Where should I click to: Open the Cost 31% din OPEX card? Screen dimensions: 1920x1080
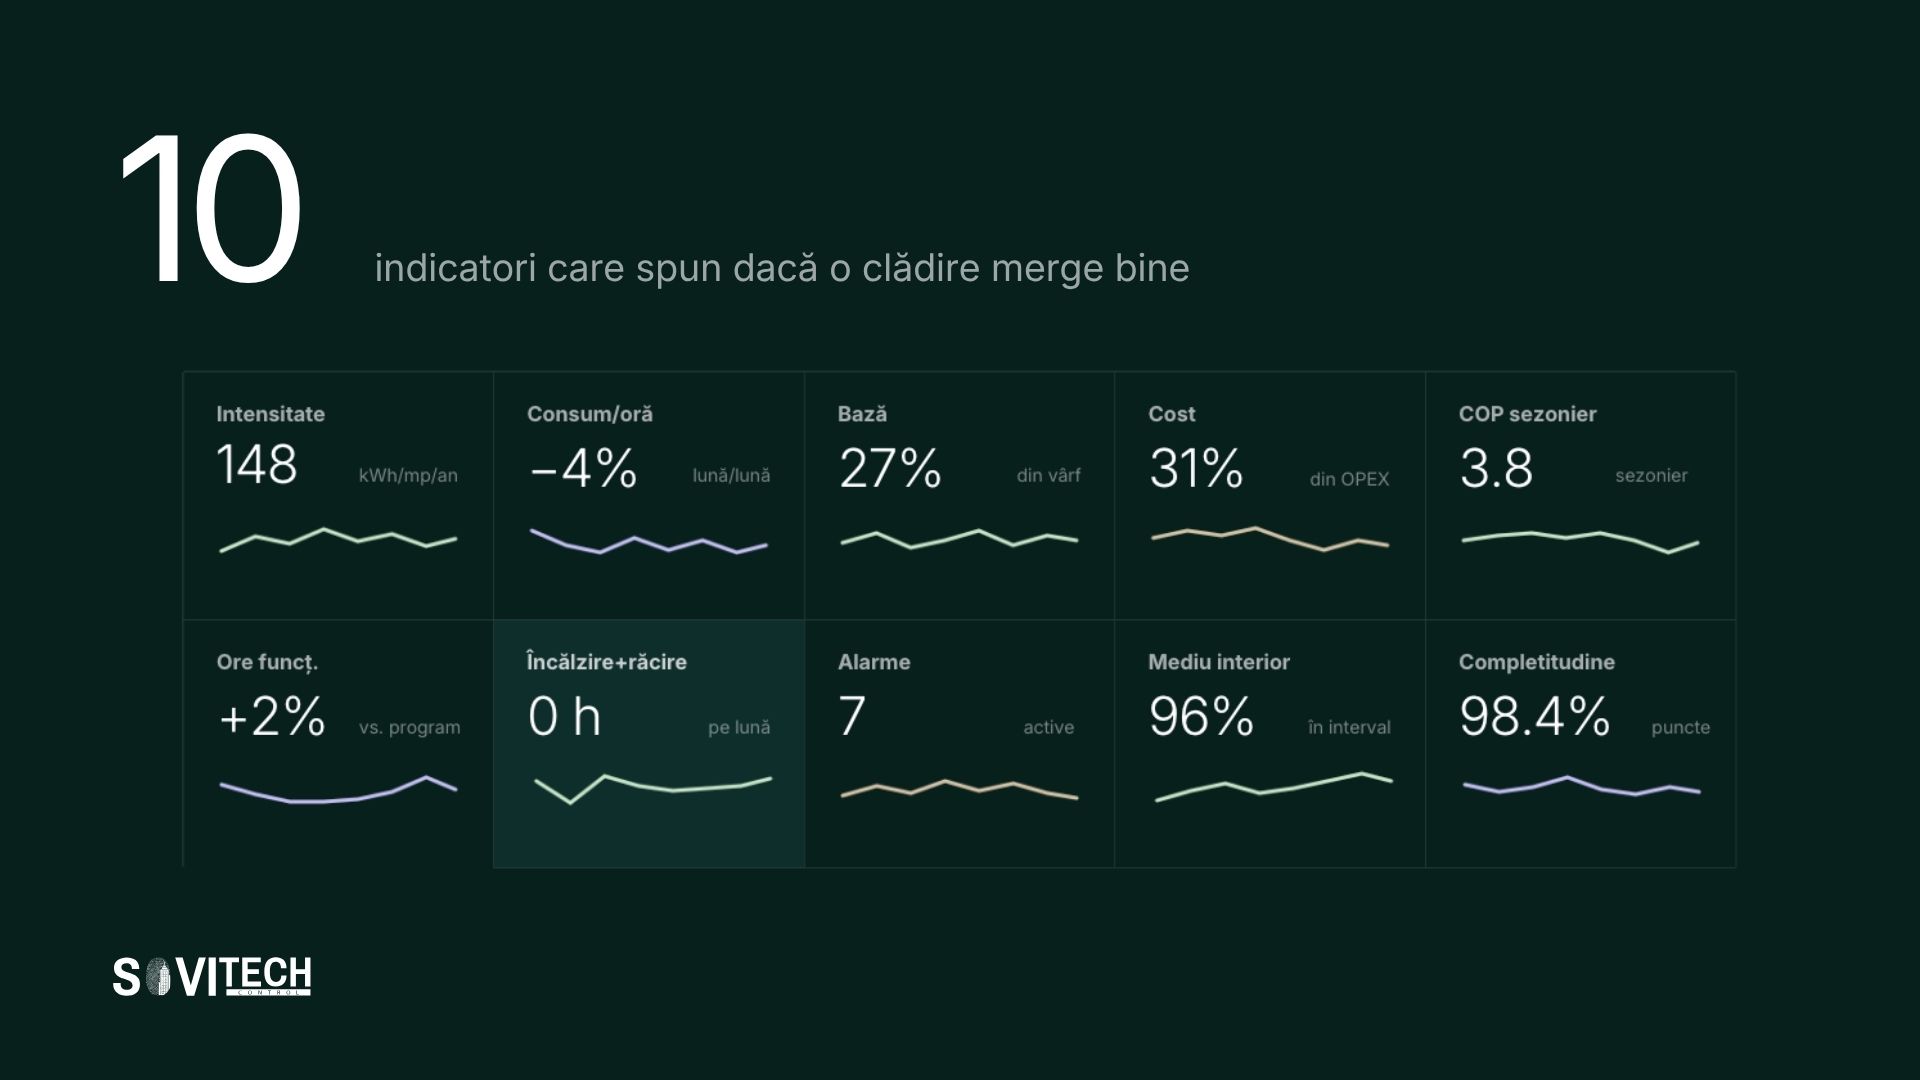(x=1270, y=496)
